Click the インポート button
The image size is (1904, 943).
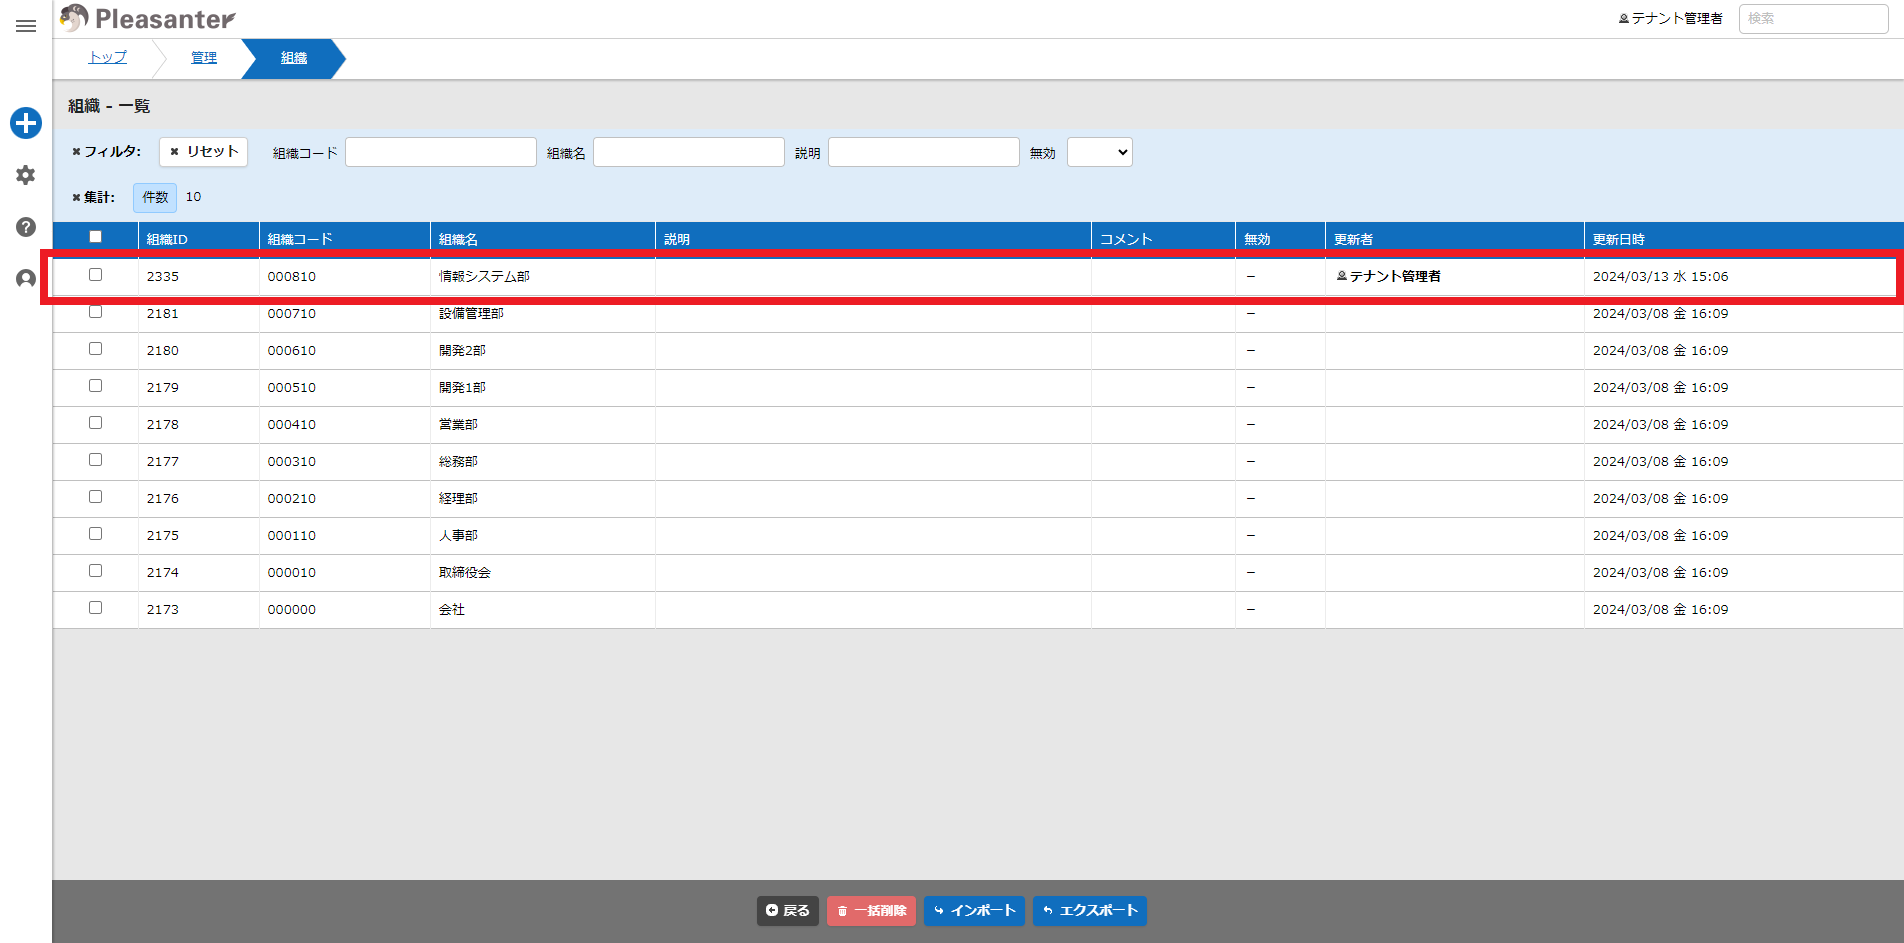click(974, 910)
